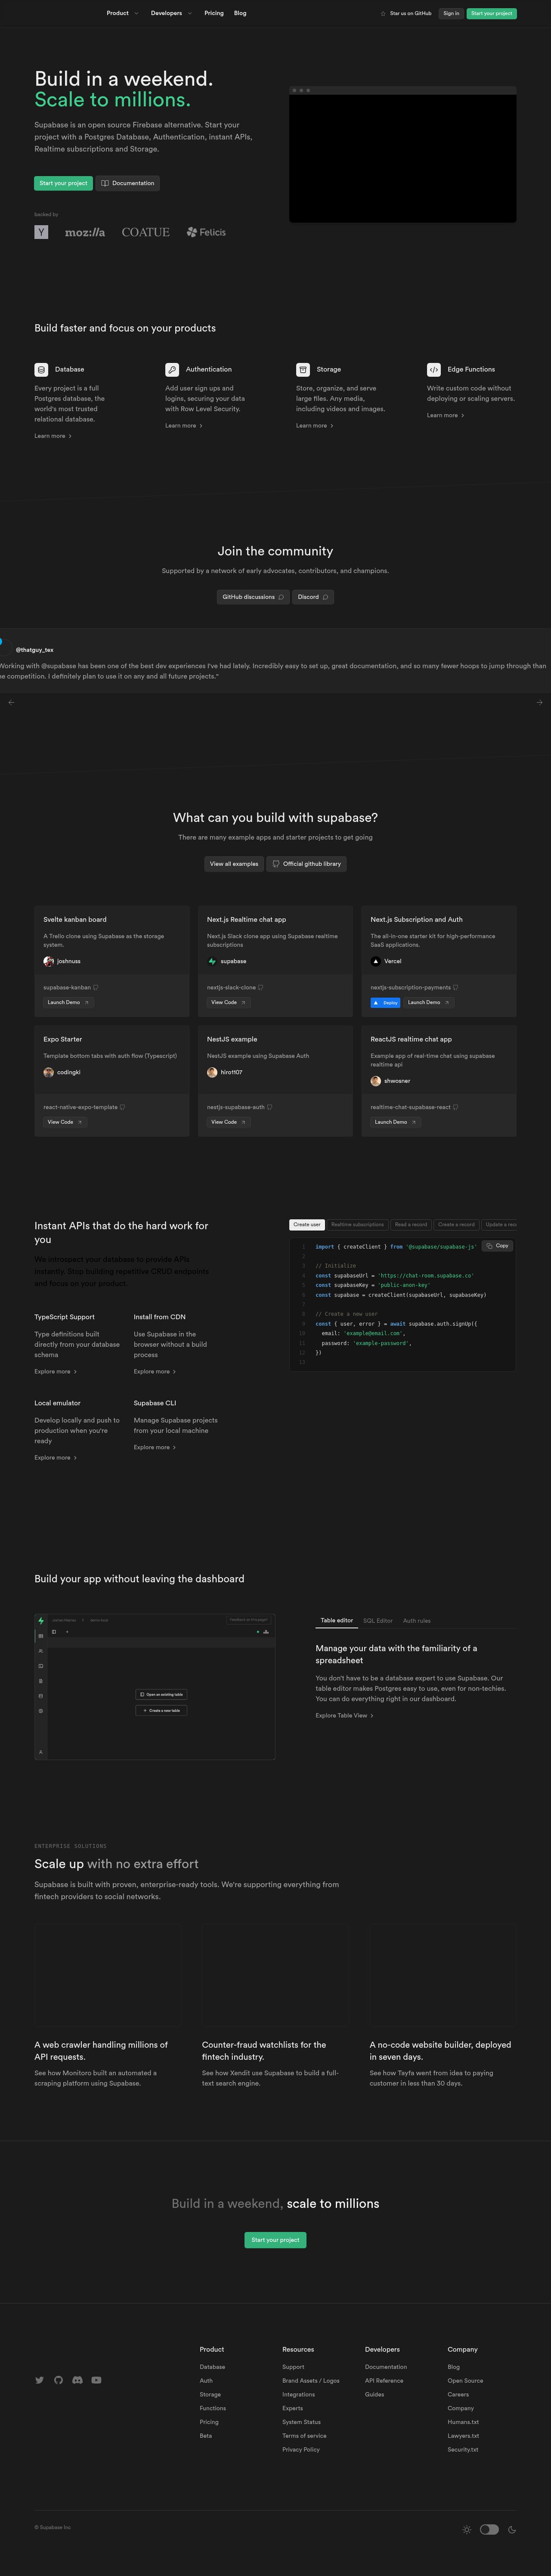View Code for Expo Starter
The width and height of the screenshot is (551, 2576).
tap(65, 1122)
